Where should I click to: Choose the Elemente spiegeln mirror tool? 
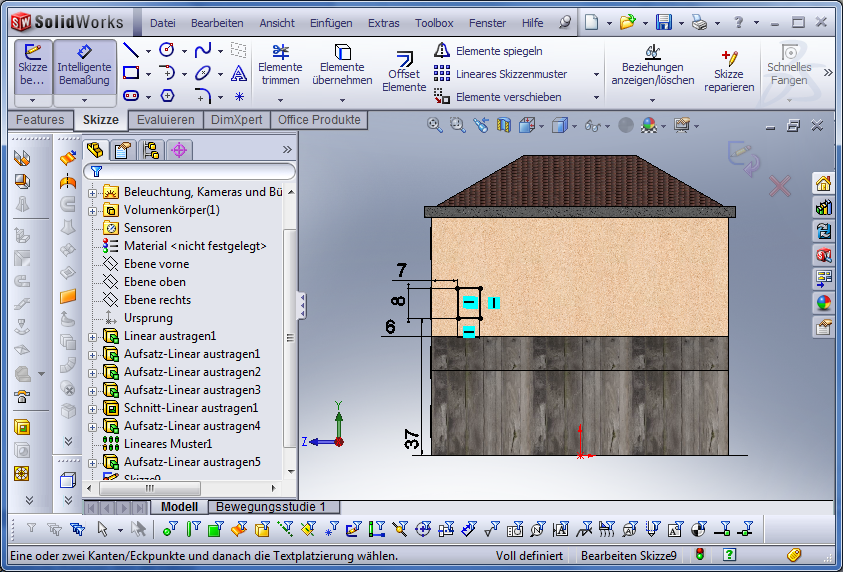pos(498,51)
